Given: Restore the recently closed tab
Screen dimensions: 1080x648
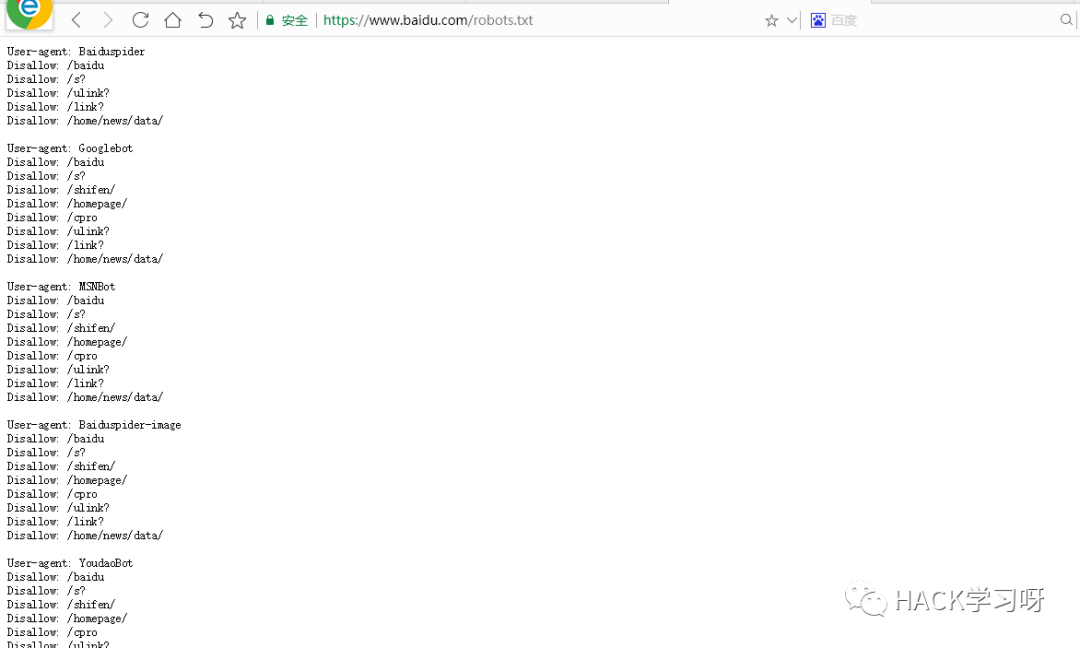Looking at the screenshot, I should (x=205, y=21).
